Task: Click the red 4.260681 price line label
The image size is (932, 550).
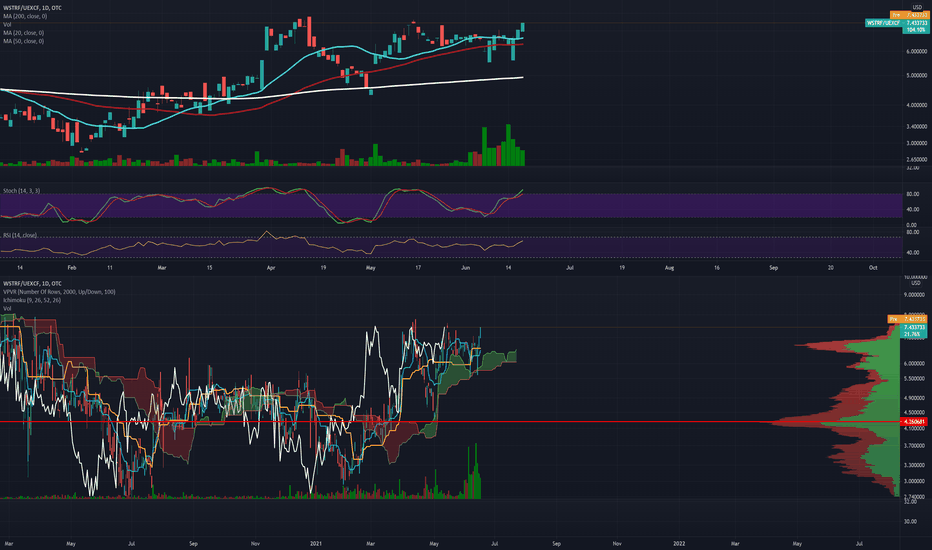Action: point(915,422)
